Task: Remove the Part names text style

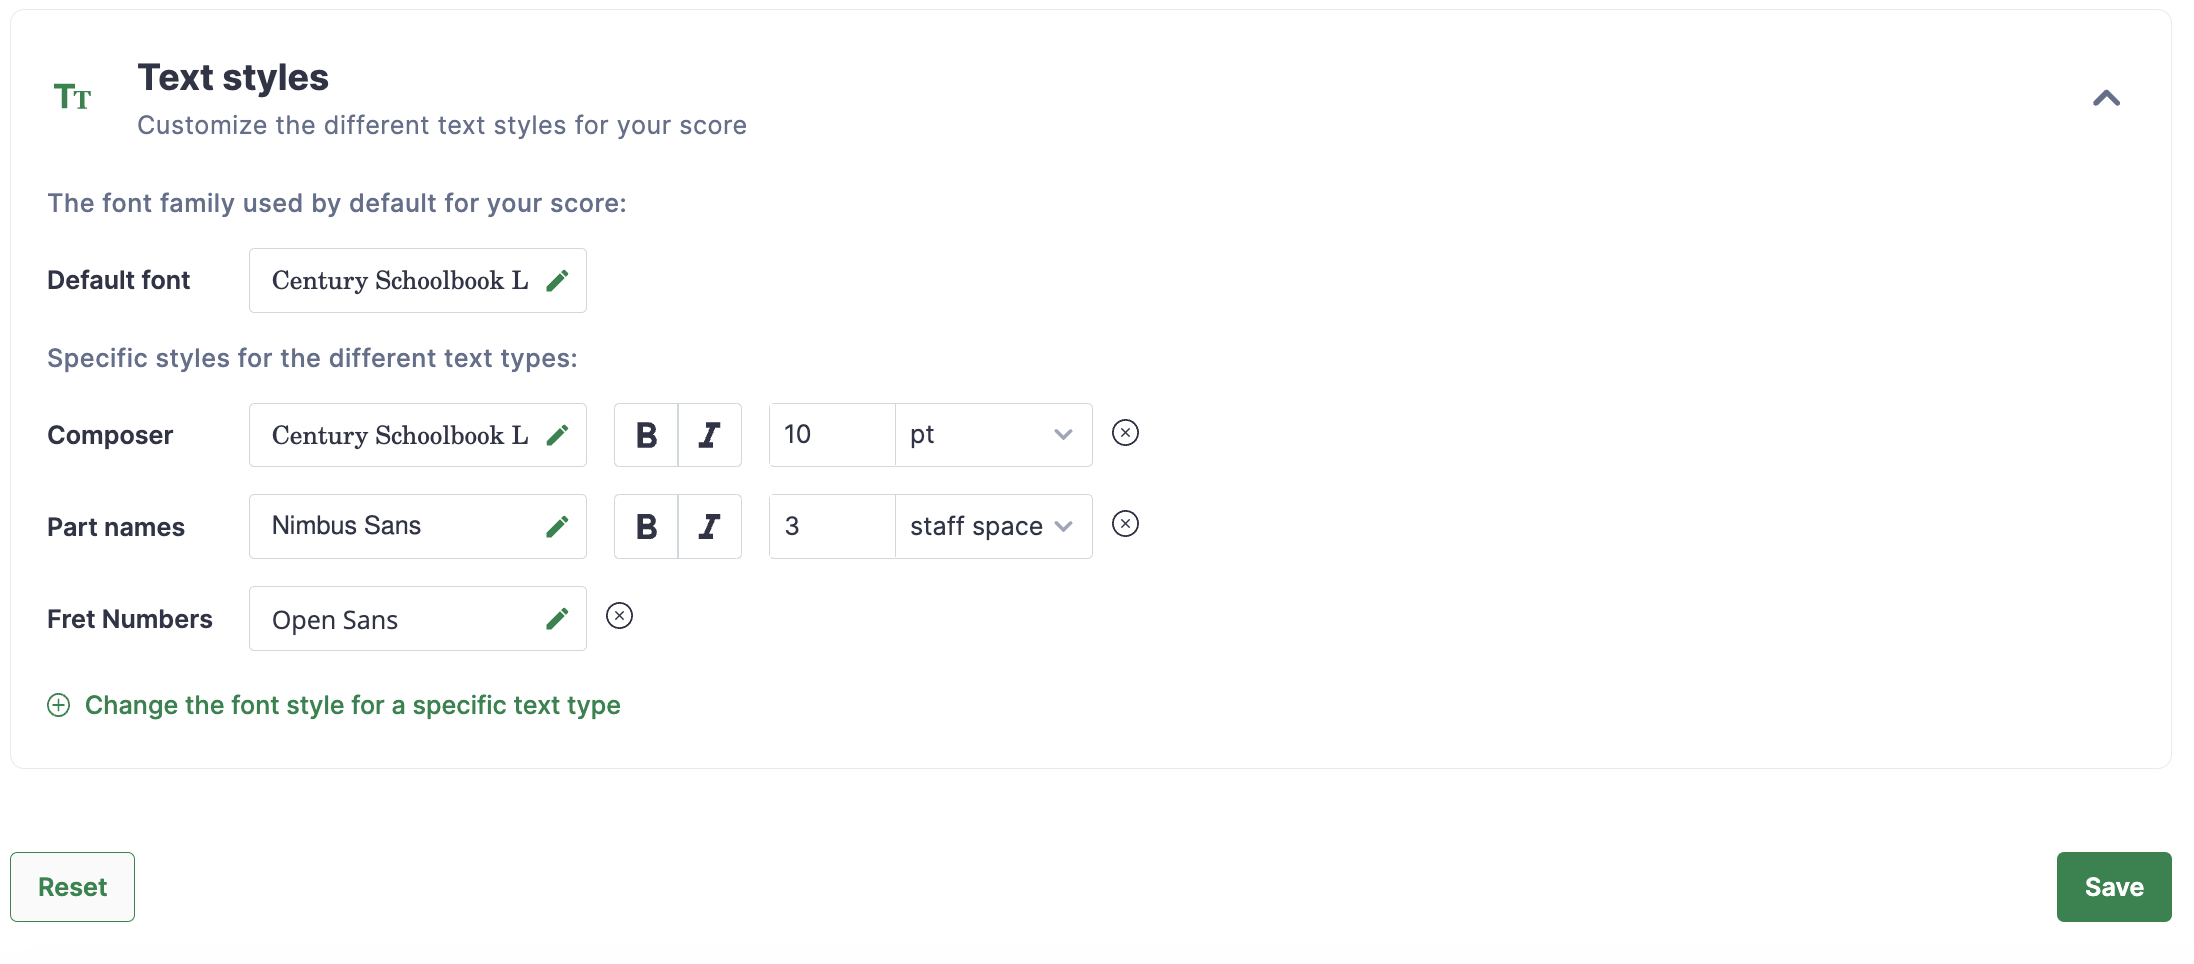Action: (x=1125, y=524)
